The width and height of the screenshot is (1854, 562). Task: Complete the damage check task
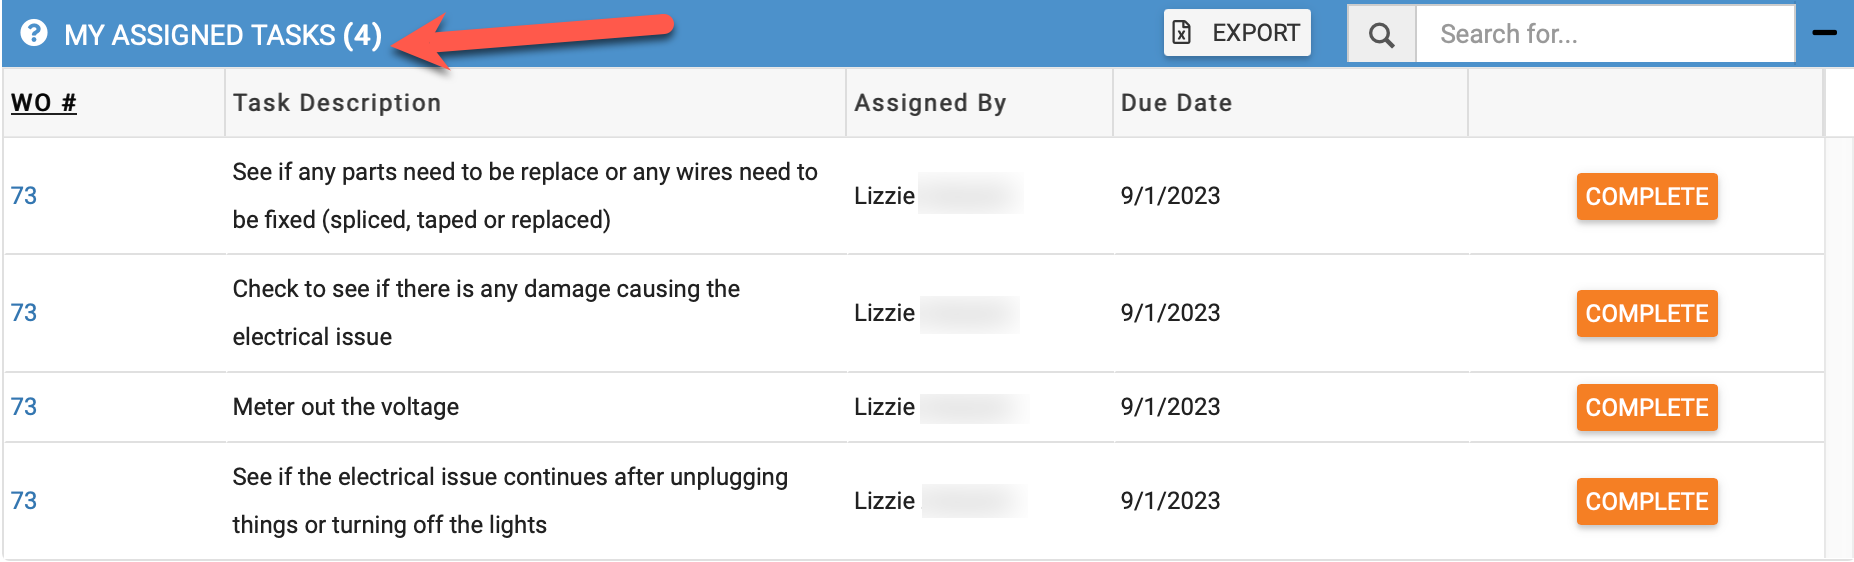[1647, 313]
